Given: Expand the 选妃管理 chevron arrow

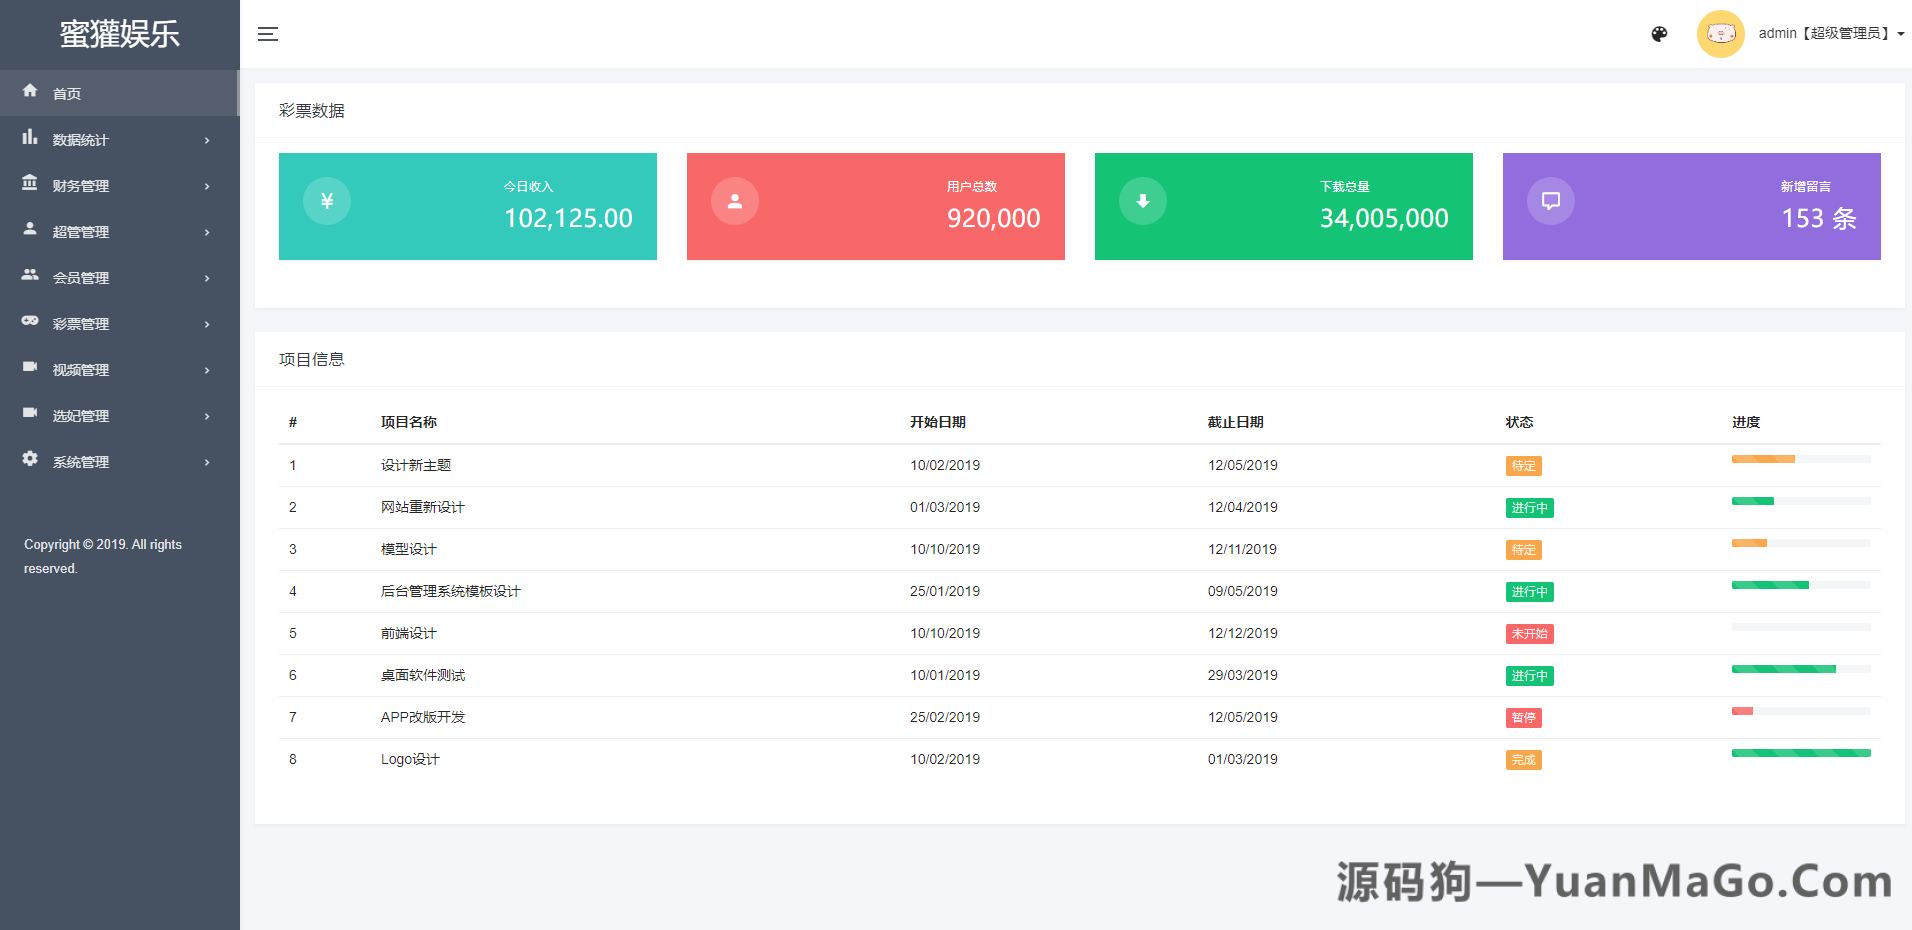Looking at the screenshot, I should 207,417.
